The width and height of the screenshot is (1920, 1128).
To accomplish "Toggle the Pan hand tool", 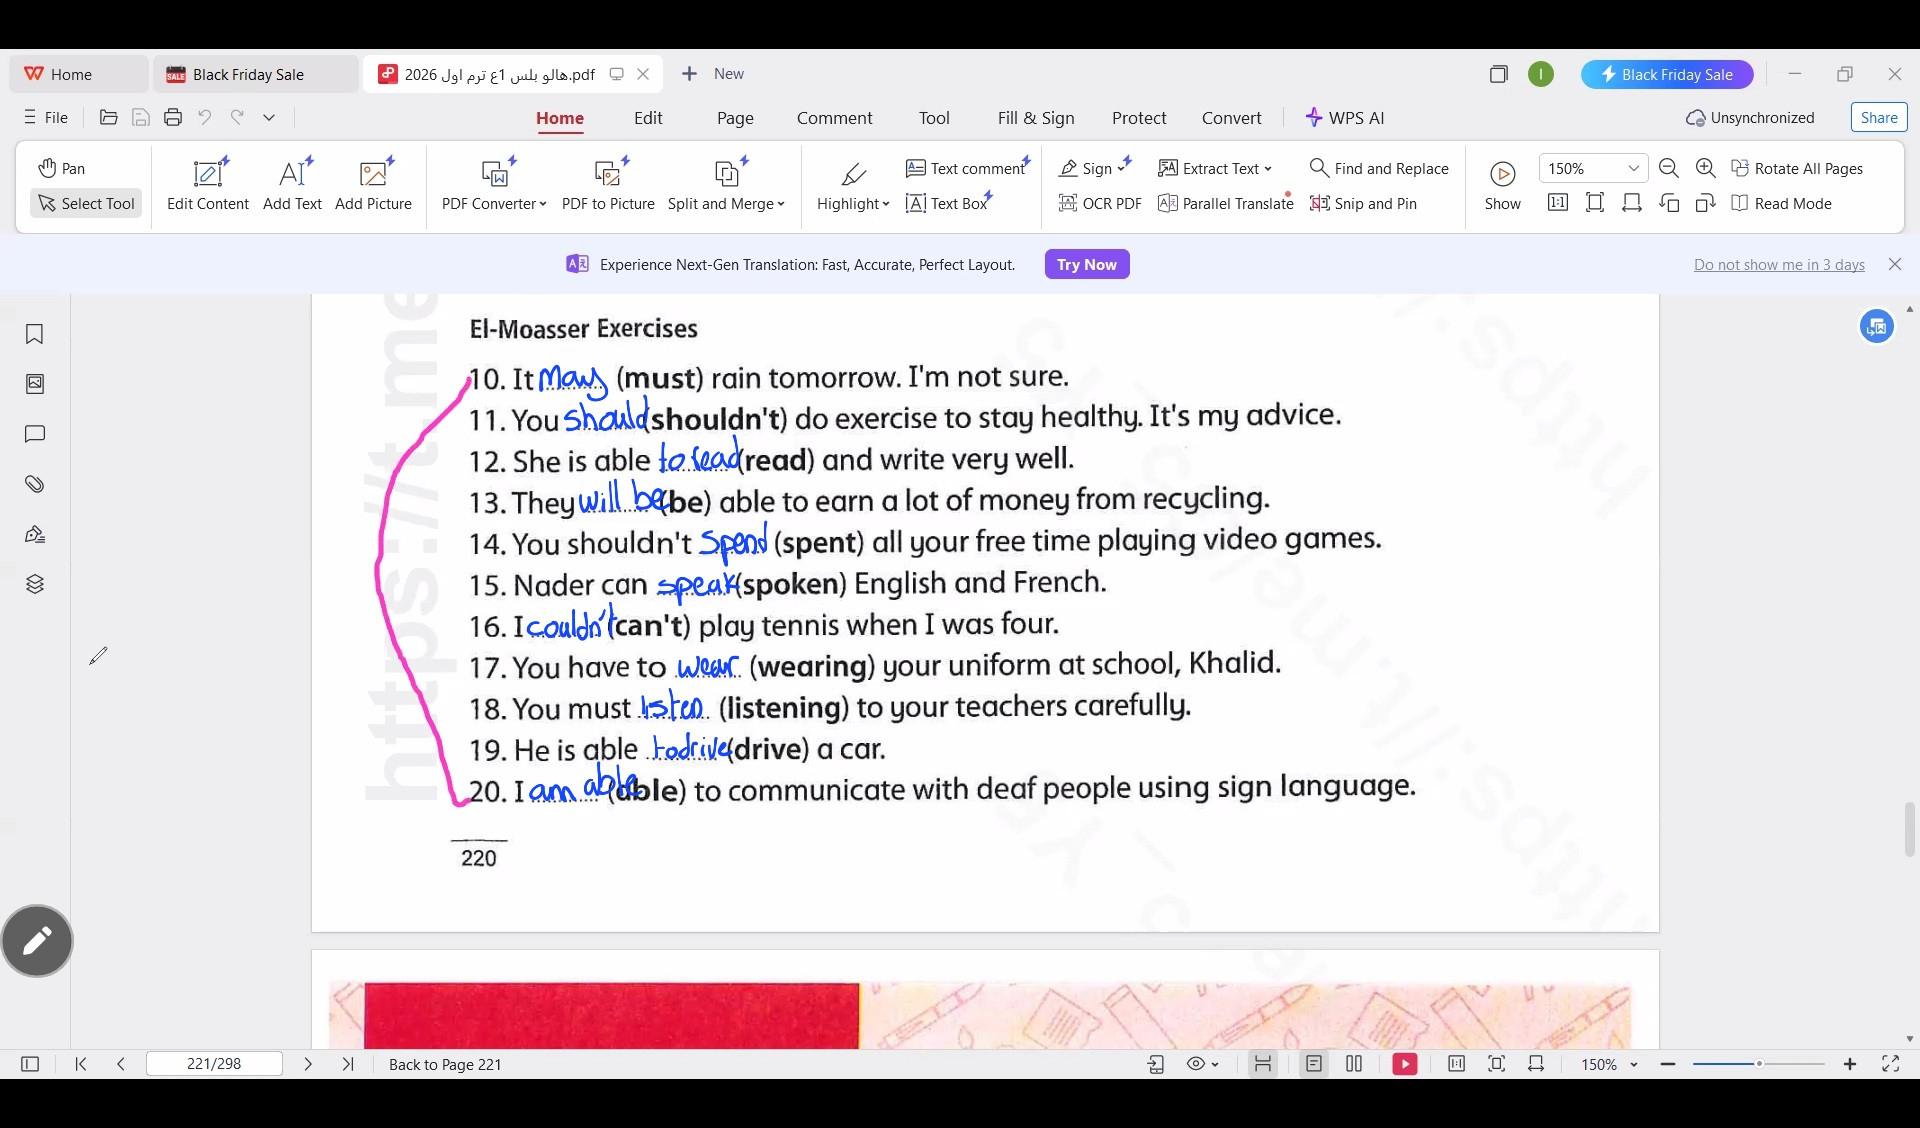I will point(61,168).
